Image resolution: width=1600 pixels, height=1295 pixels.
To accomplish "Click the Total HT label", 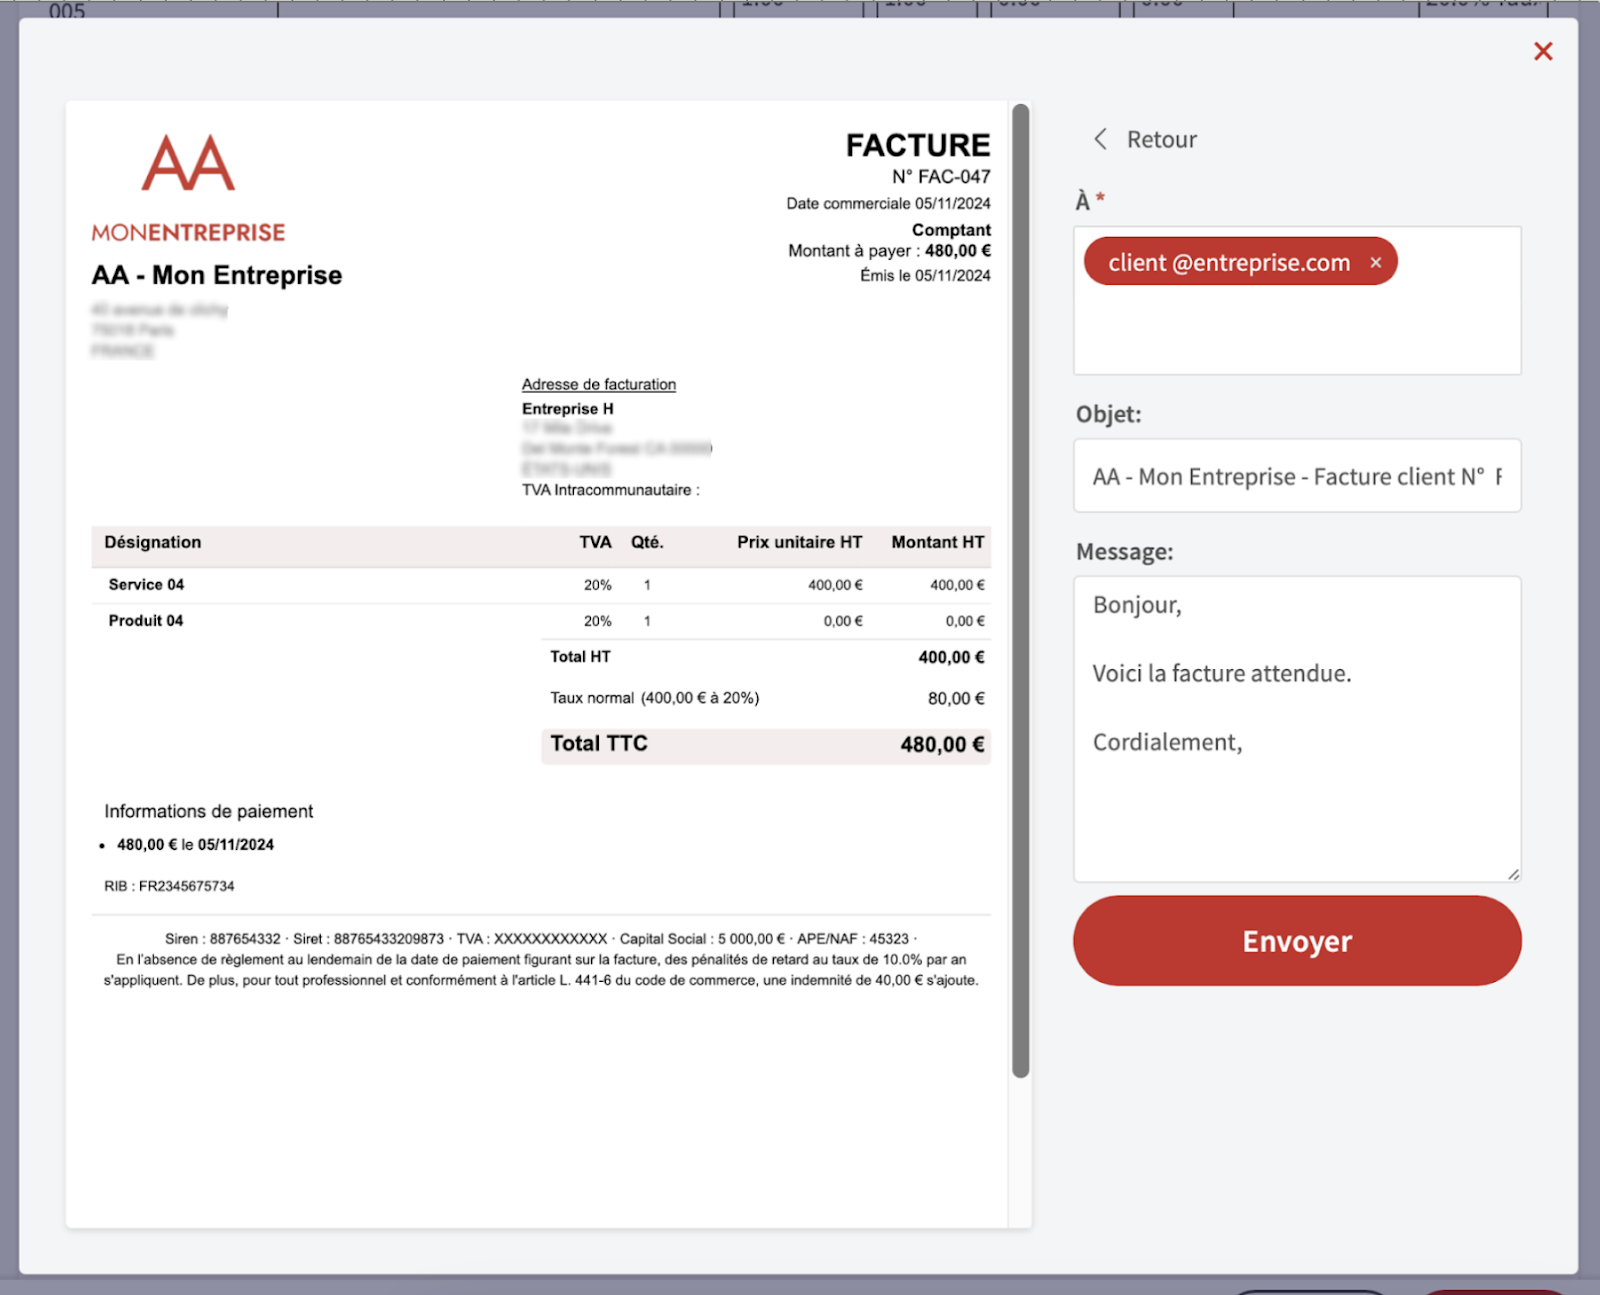I will (580, 657).
